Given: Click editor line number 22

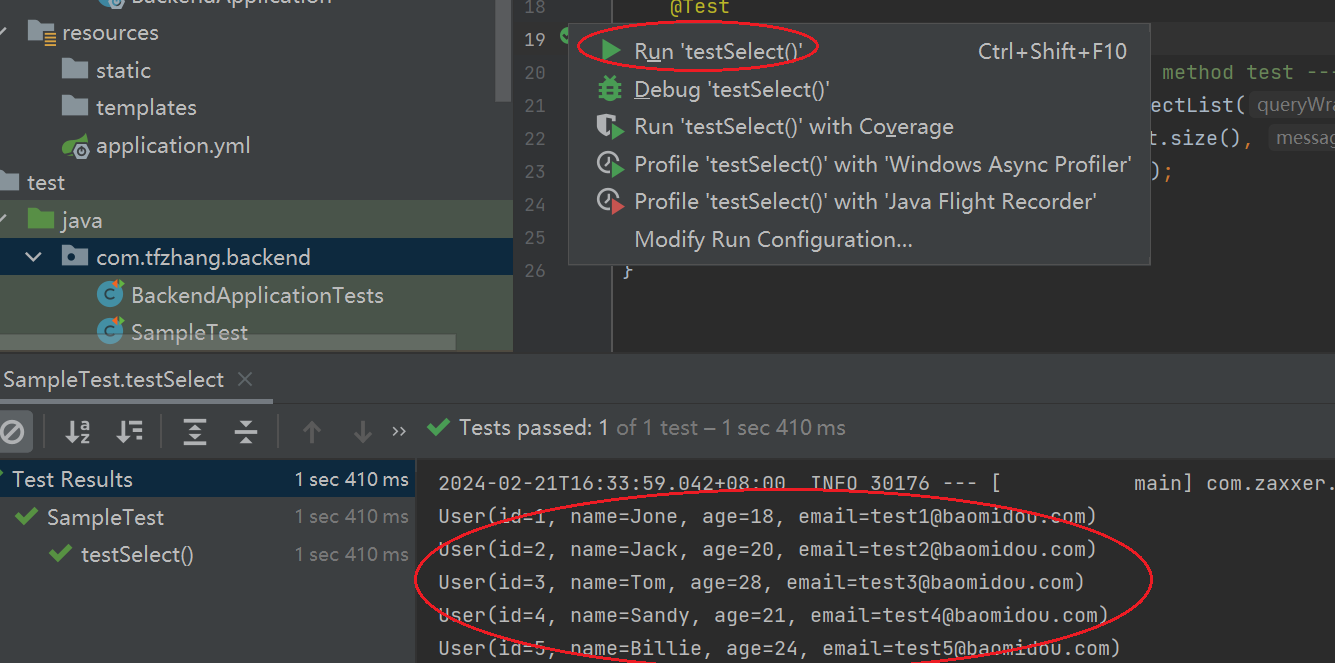Looking at the screenshot, I should click(x=535, y=138).
